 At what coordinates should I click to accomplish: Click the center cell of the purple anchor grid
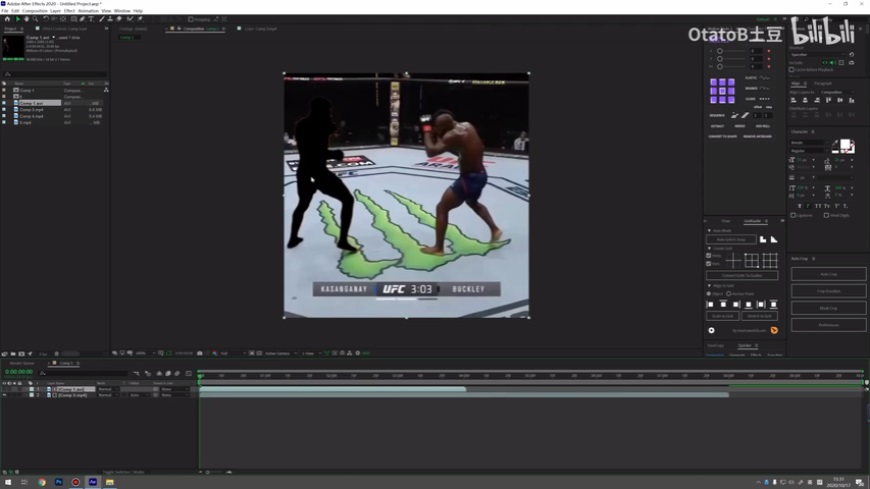(x=722, y=91)
